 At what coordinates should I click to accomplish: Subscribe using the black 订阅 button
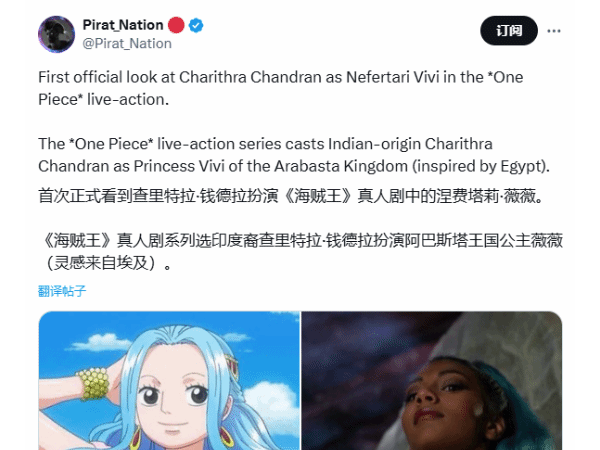509,31
